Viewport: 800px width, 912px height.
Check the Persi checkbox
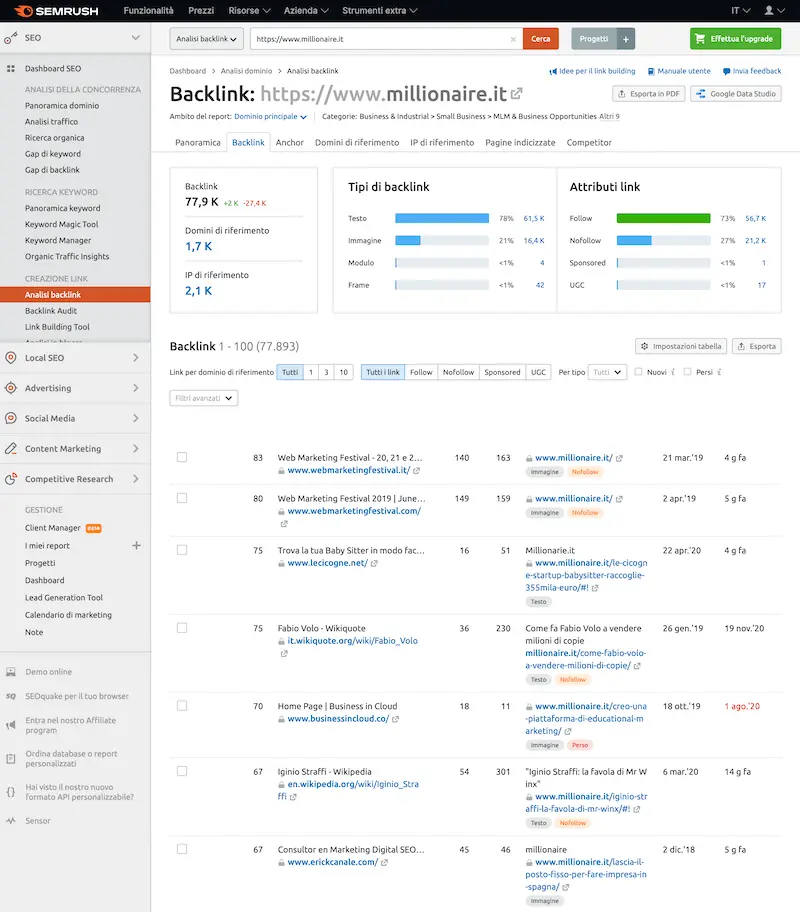pos(687,372)
